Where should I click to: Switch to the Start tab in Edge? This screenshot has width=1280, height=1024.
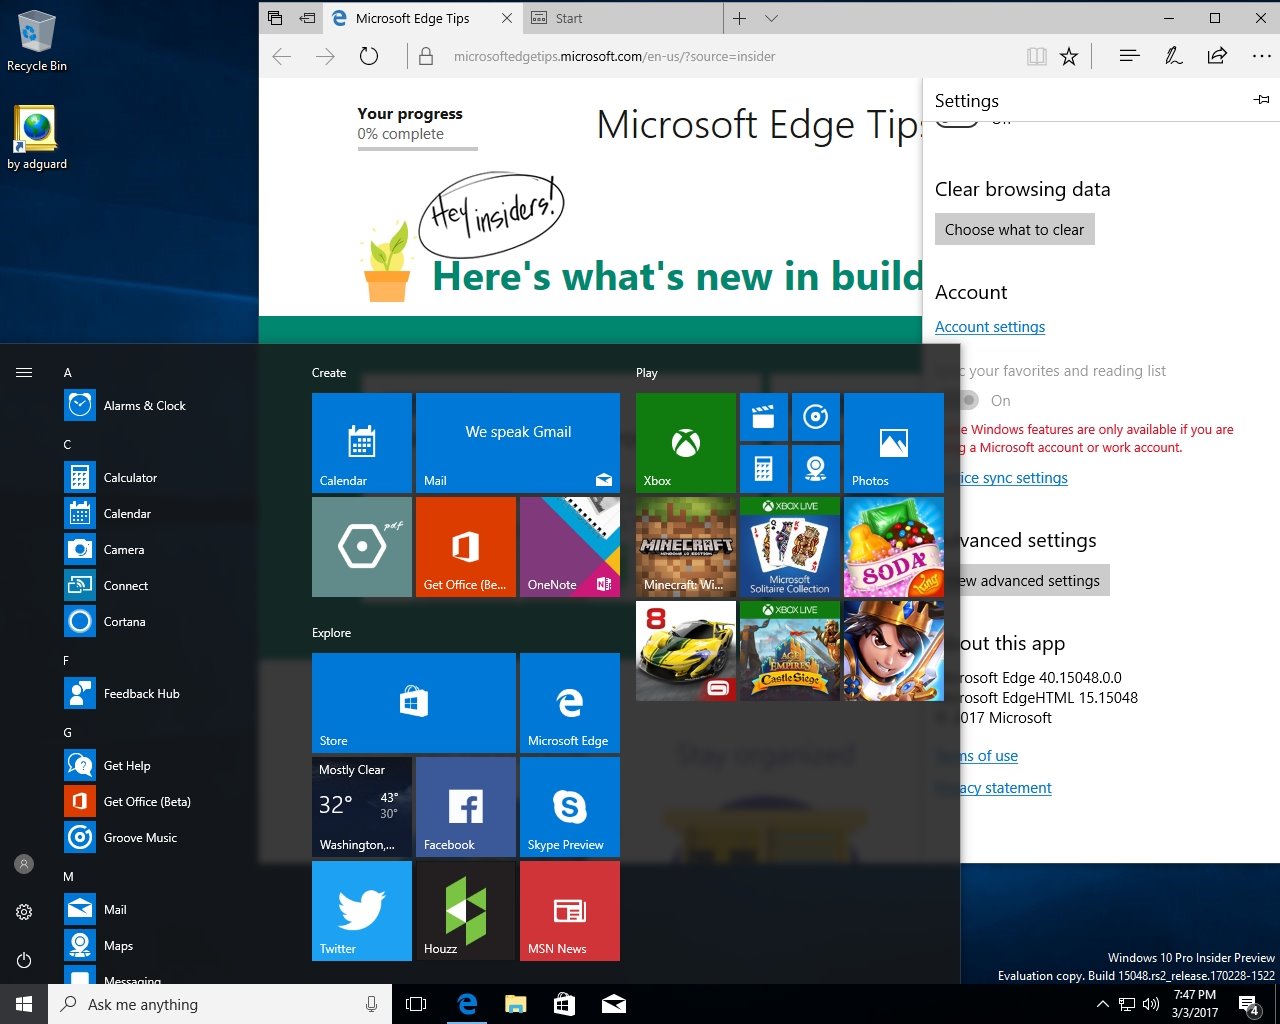(x=622, y=18)
